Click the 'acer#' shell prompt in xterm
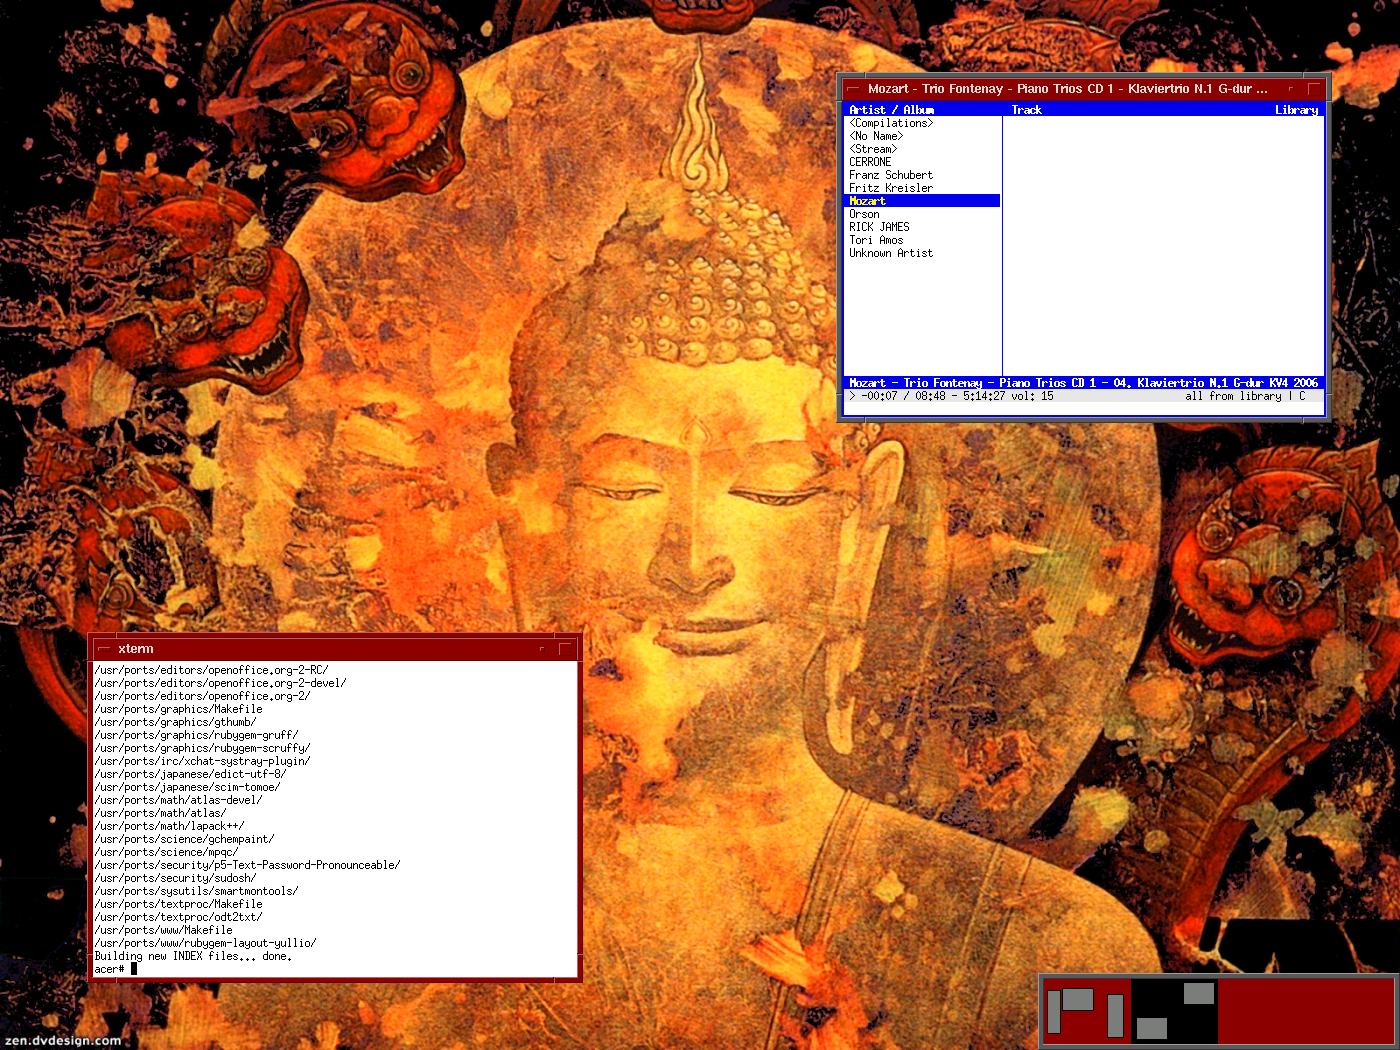1400x1050 pixels. 109,969
